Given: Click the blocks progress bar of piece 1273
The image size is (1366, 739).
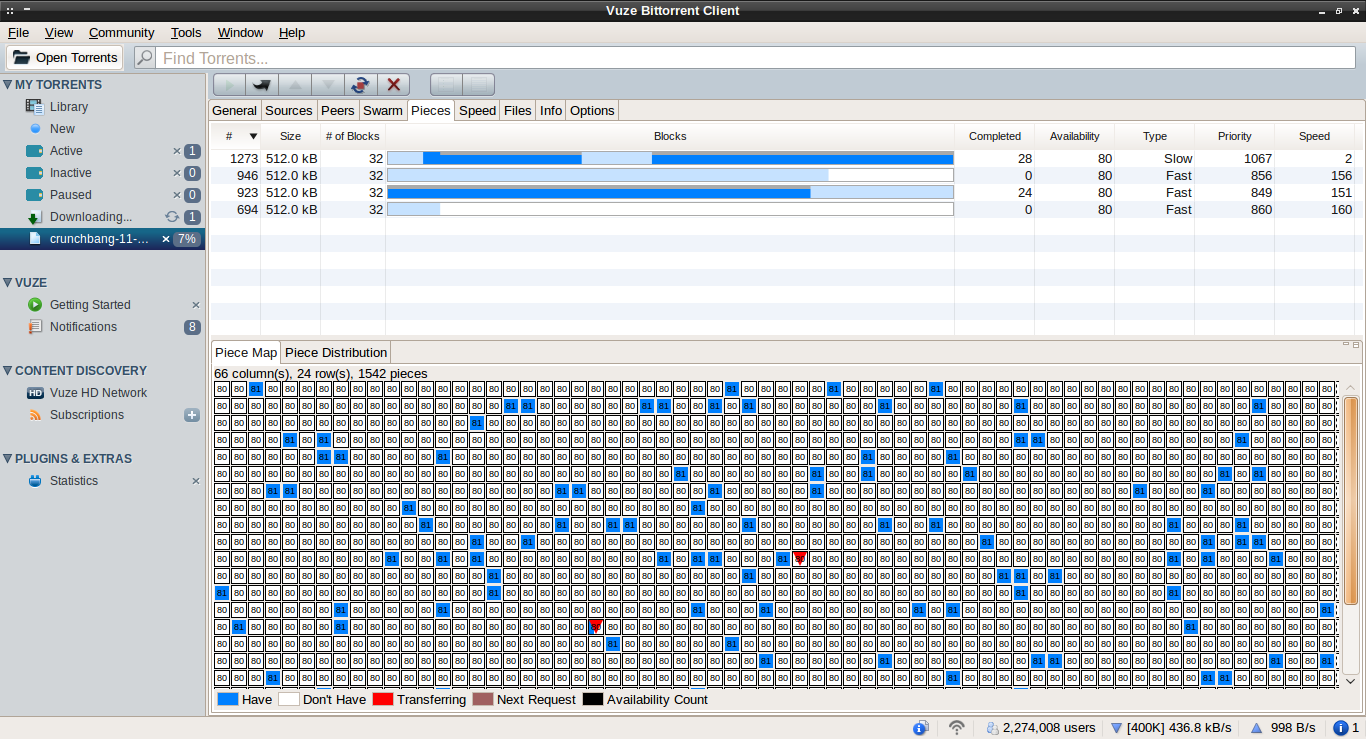Looking at the screenshot, I should click(x=670, y=158).
